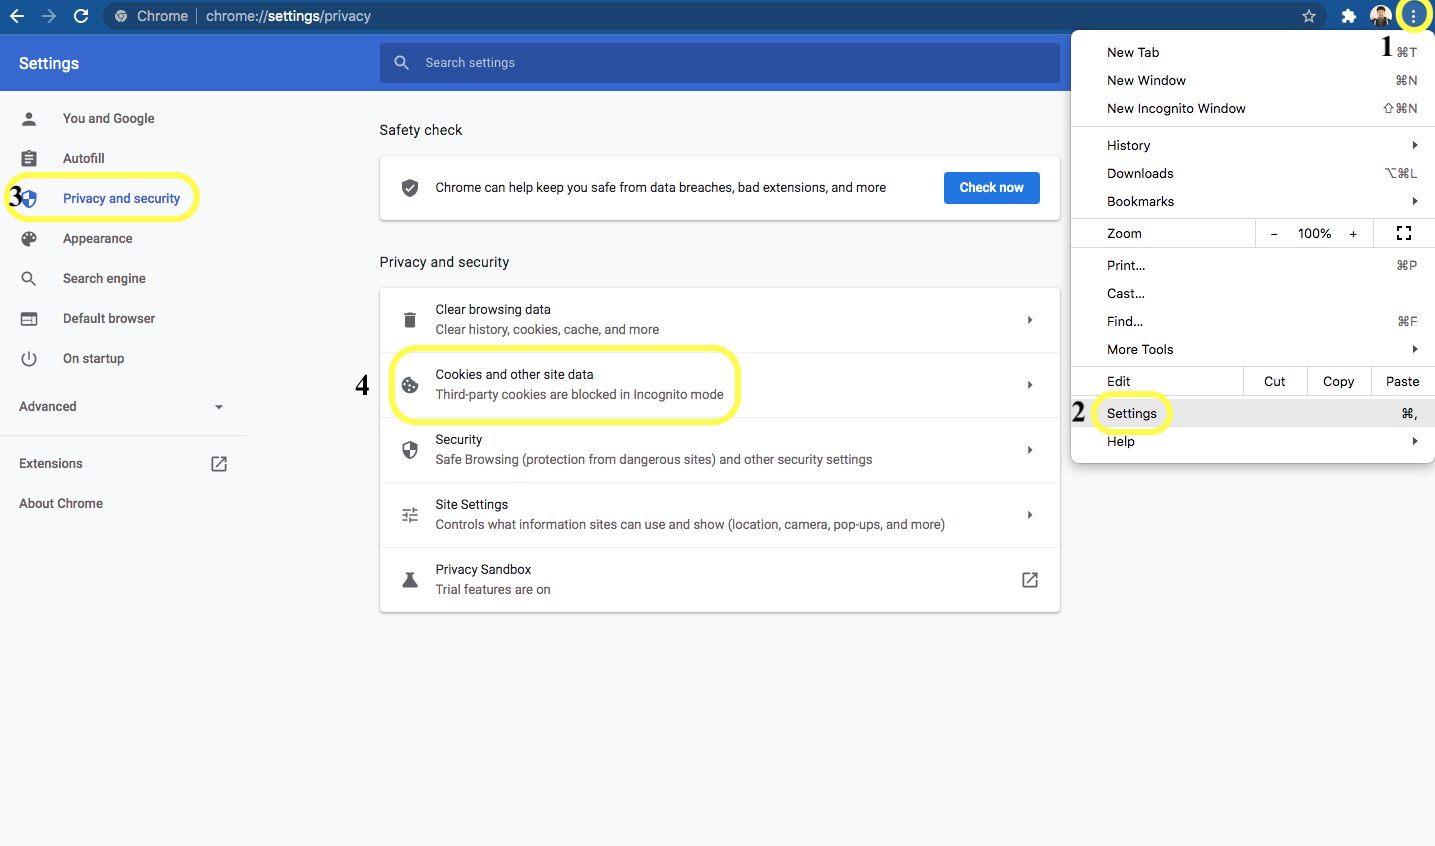Click the Privacy and security shield icon

[29, 199]
